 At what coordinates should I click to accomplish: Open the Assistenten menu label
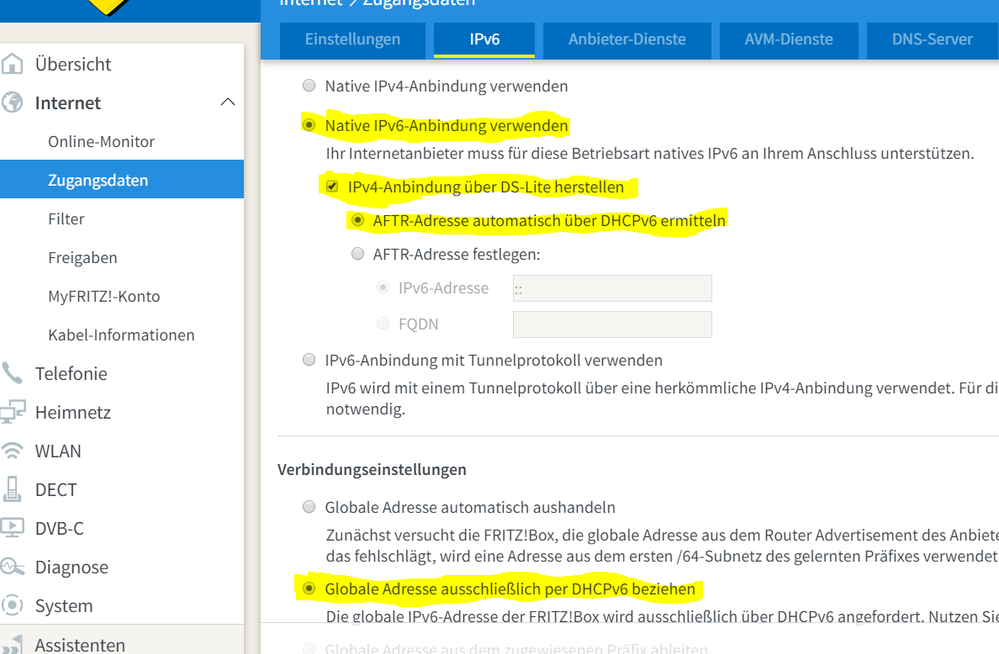80,644
